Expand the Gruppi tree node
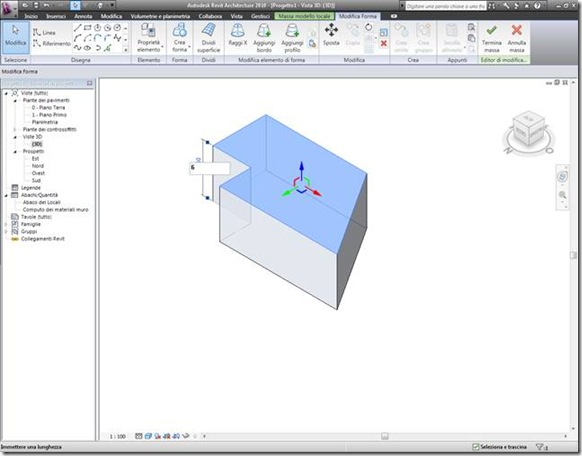This screenshot has width=582, height=456. 6,232
